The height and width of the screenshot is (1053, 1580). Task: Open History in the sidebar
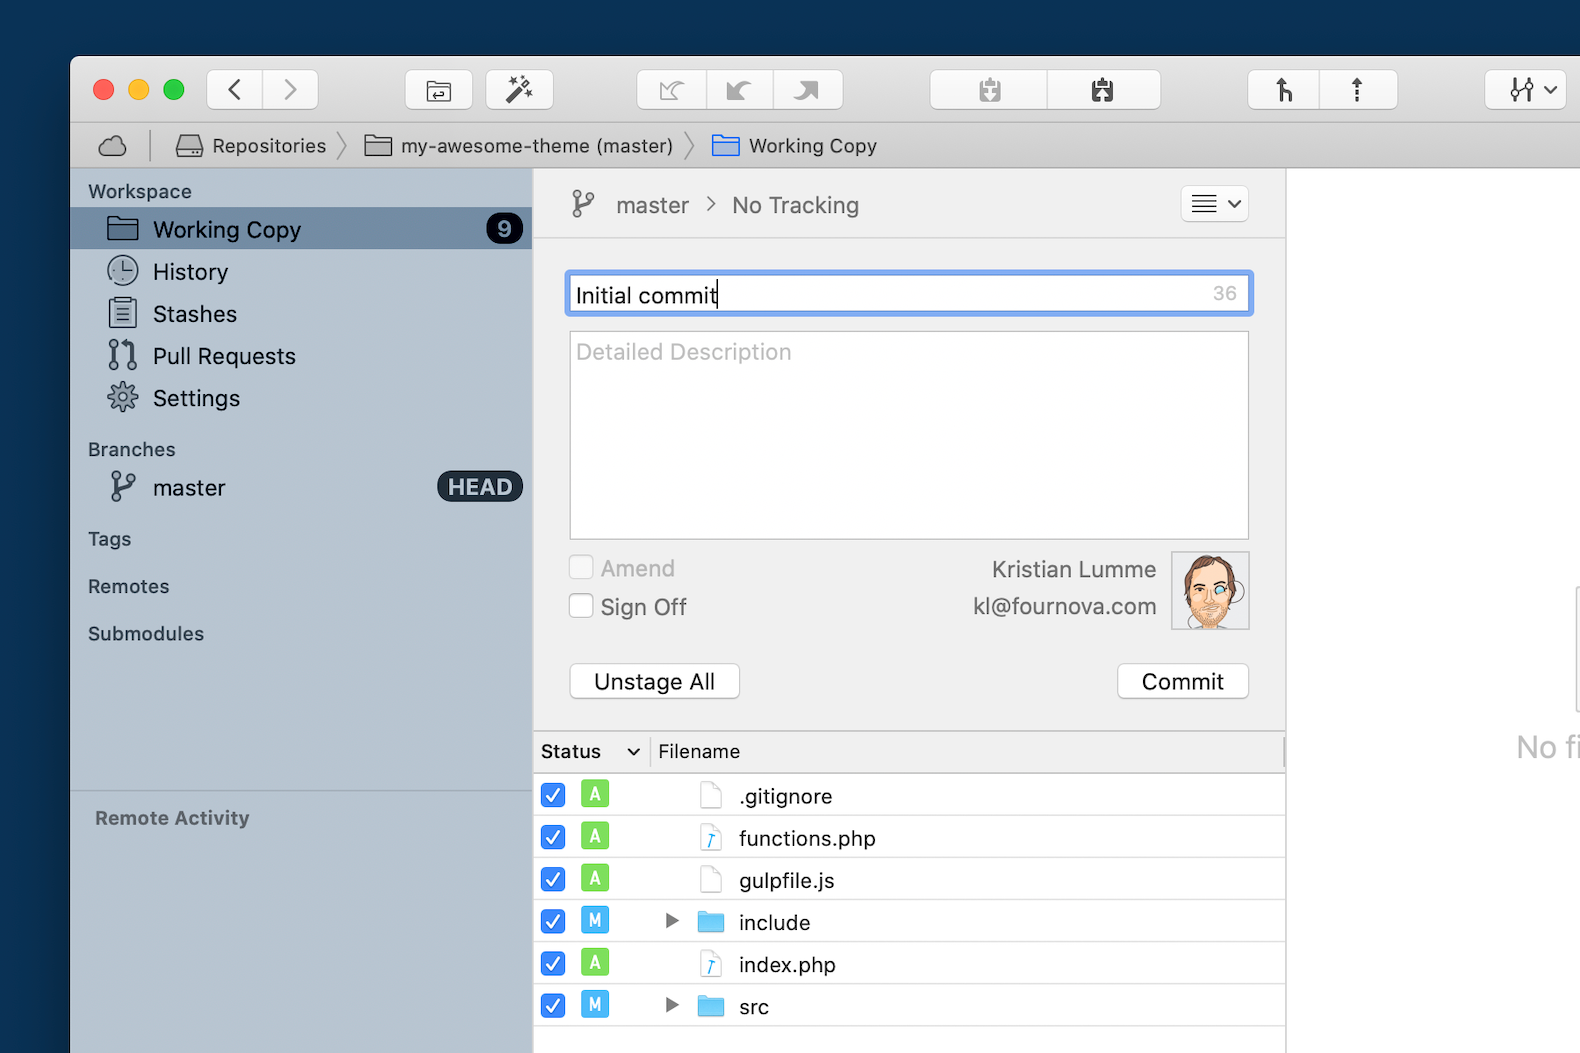coord(190,272)
